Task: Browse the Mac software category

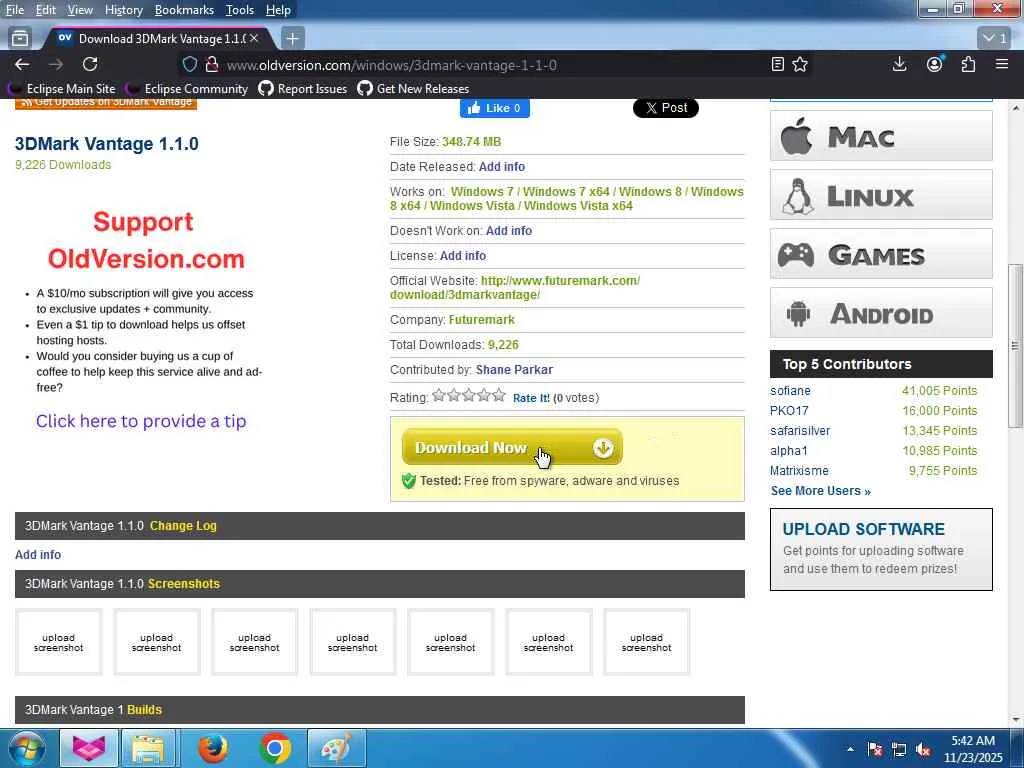Action: 881,136
